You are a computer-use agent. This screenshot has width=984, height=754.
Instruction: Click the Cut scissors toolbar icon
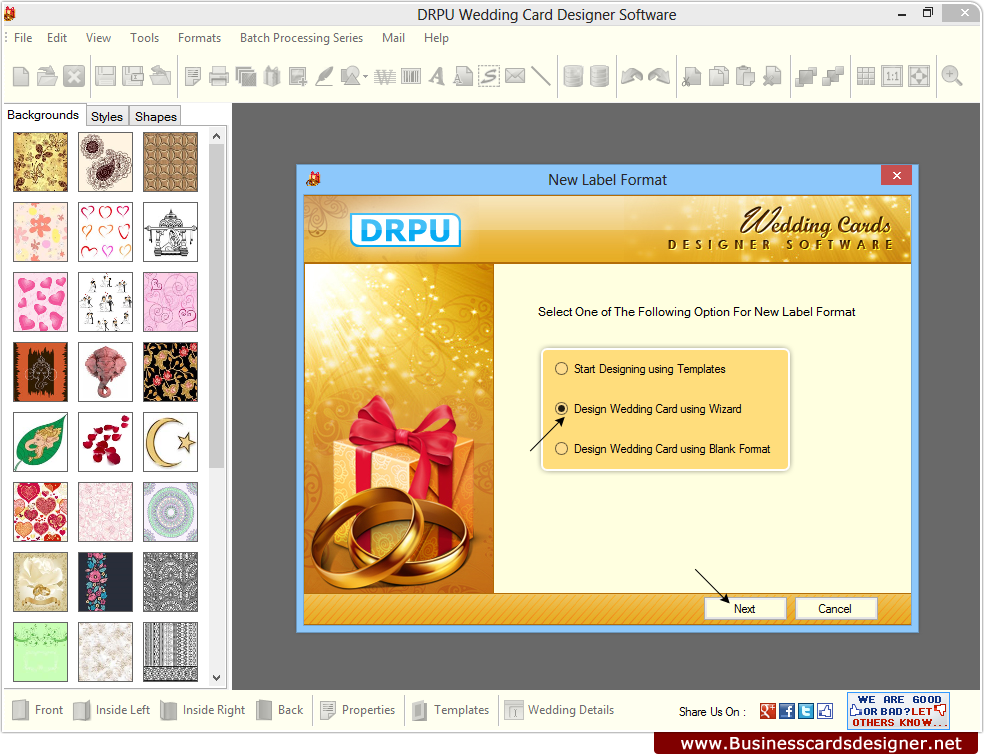click(x=692, y=77)
